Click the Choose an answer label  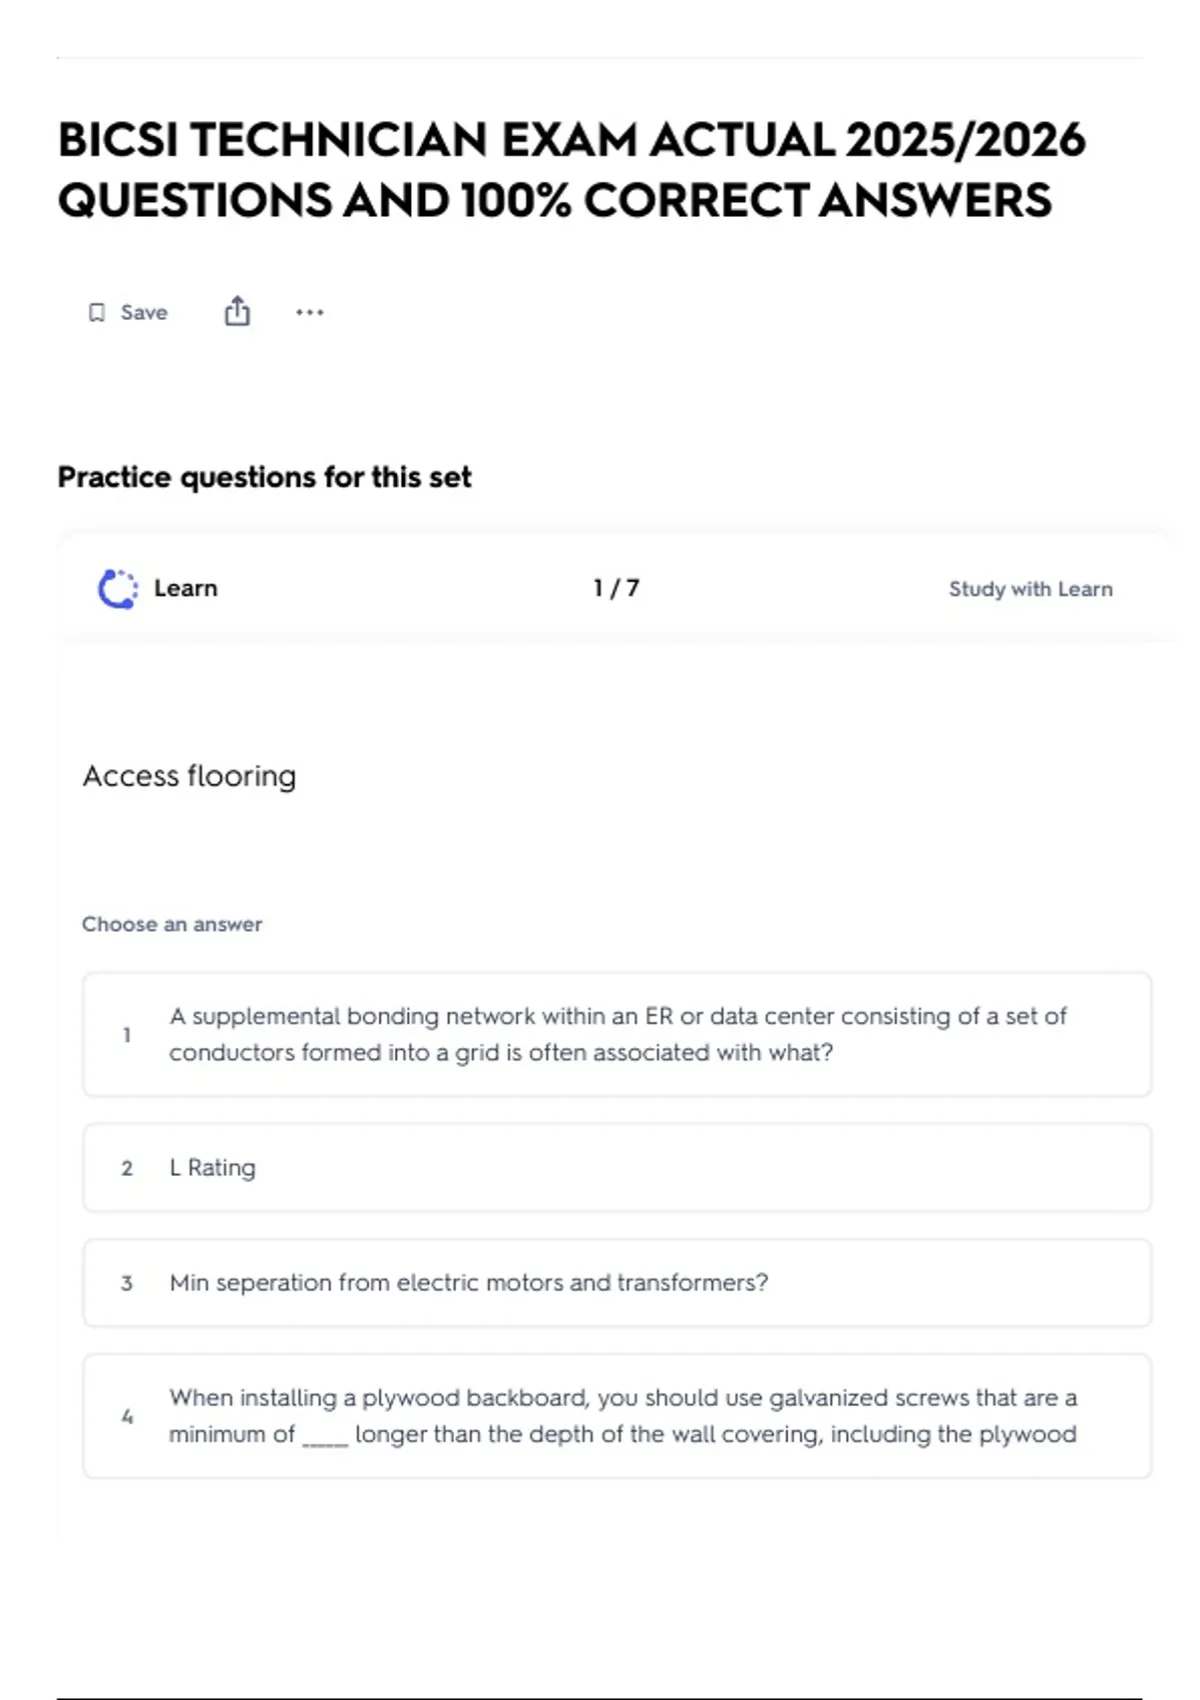point(172,924)
